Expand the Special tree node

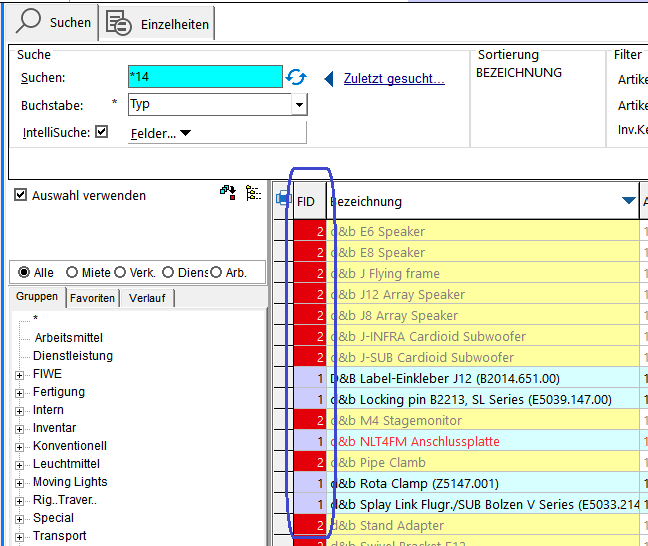pyautogui.click(x=19, y=519)
